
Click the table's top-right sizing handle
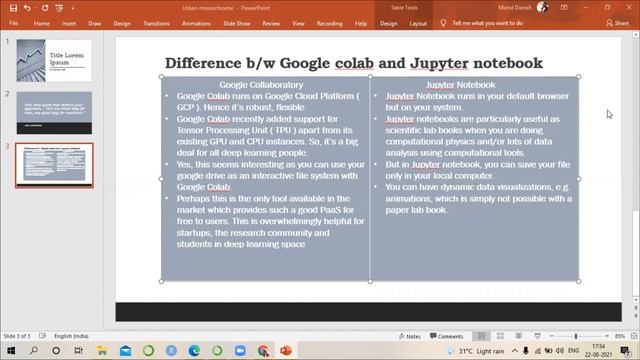[579, 76]
